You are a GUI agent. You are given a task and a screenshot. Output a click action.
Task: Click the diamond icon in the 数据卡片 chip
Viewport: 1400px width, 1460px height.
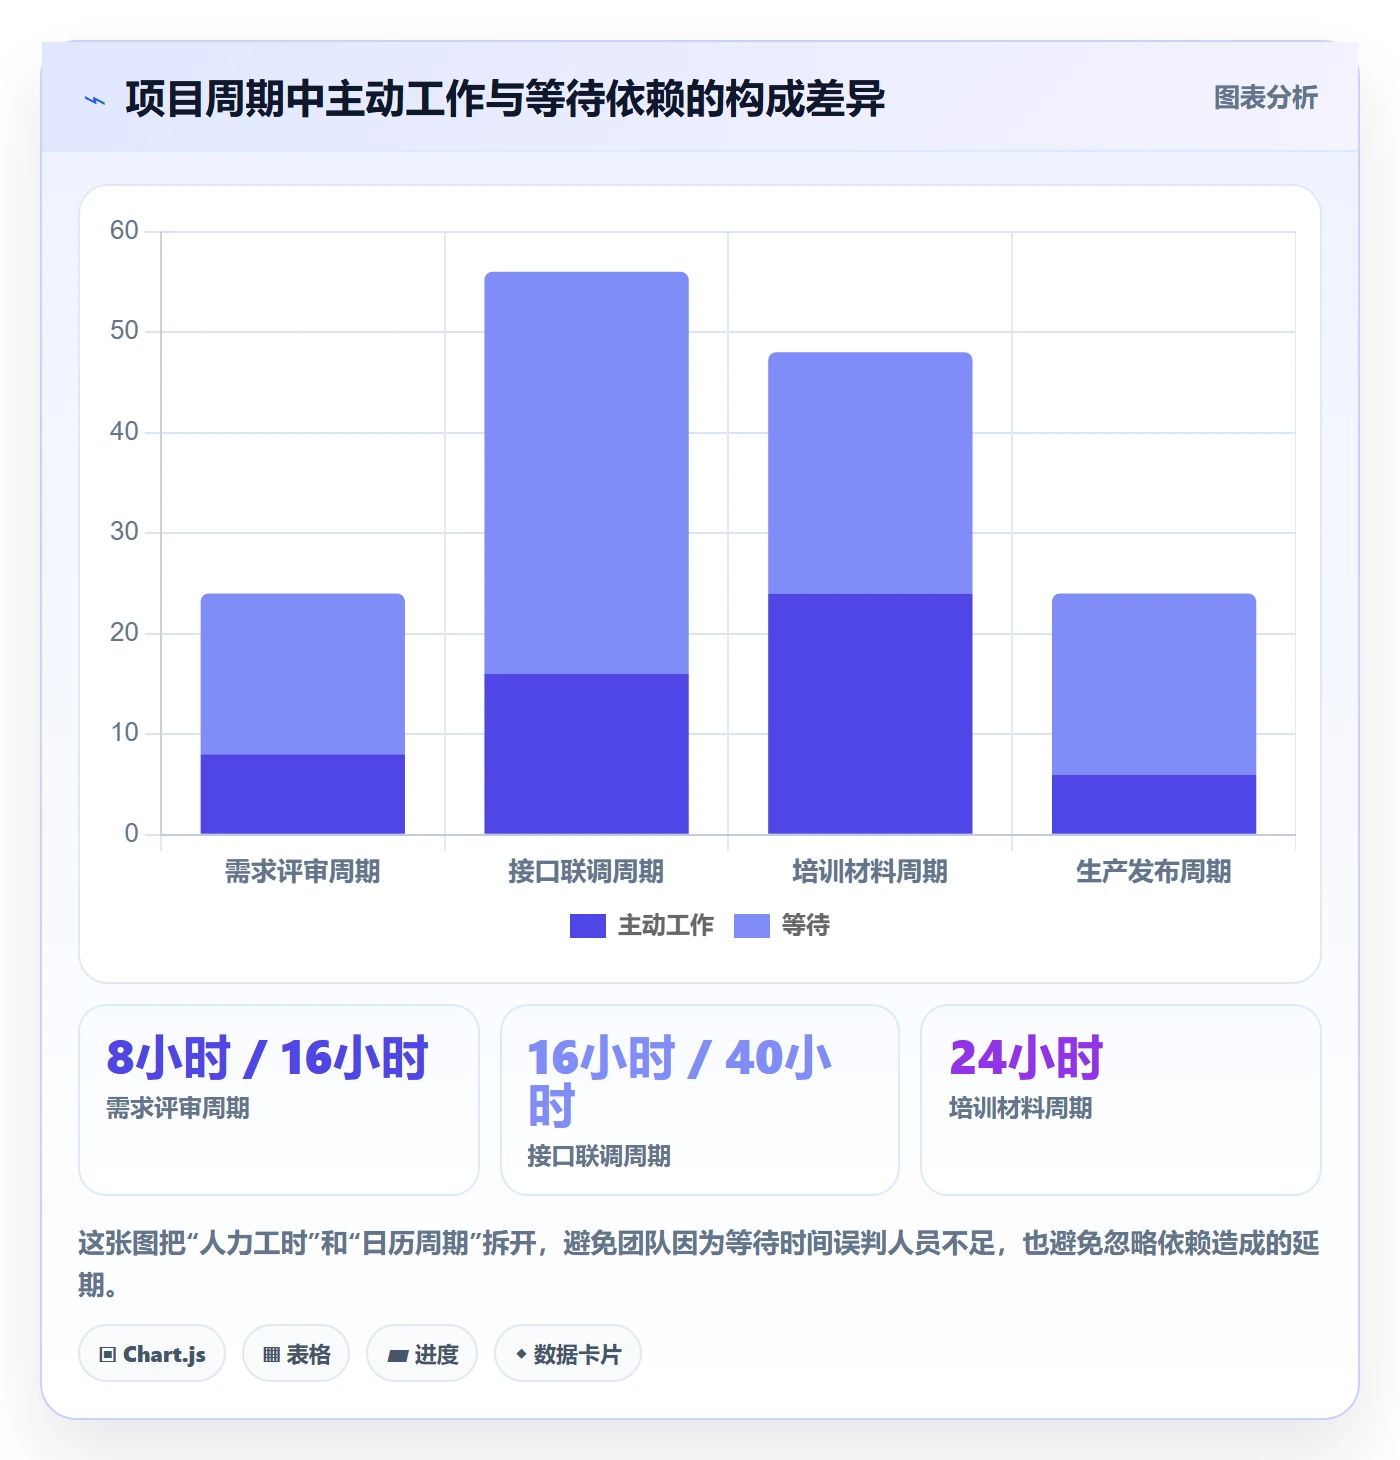[521, 1354]
